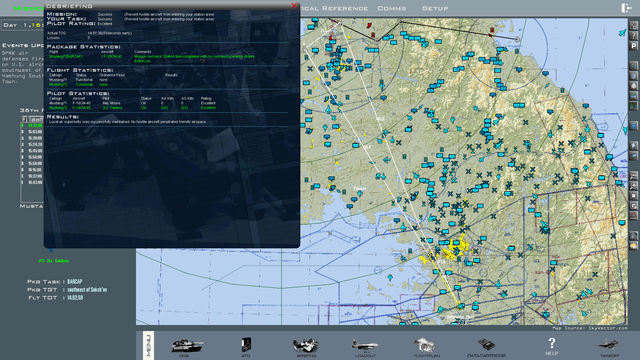The width and height of the screenshot is (640, 360).
Task: Open the Flightplan icon
Action: pyautogui.click(x=425, y=345)
